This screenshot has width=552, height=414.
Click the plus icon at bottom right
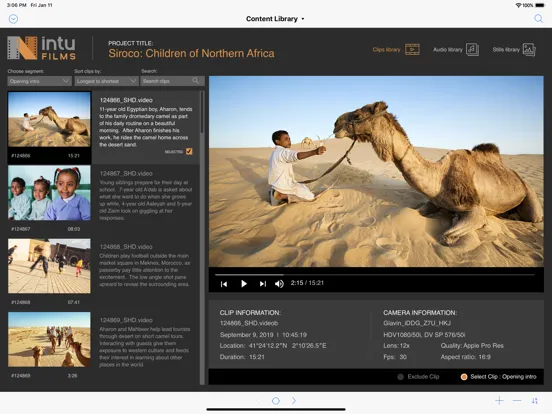[x=499, y=401]
